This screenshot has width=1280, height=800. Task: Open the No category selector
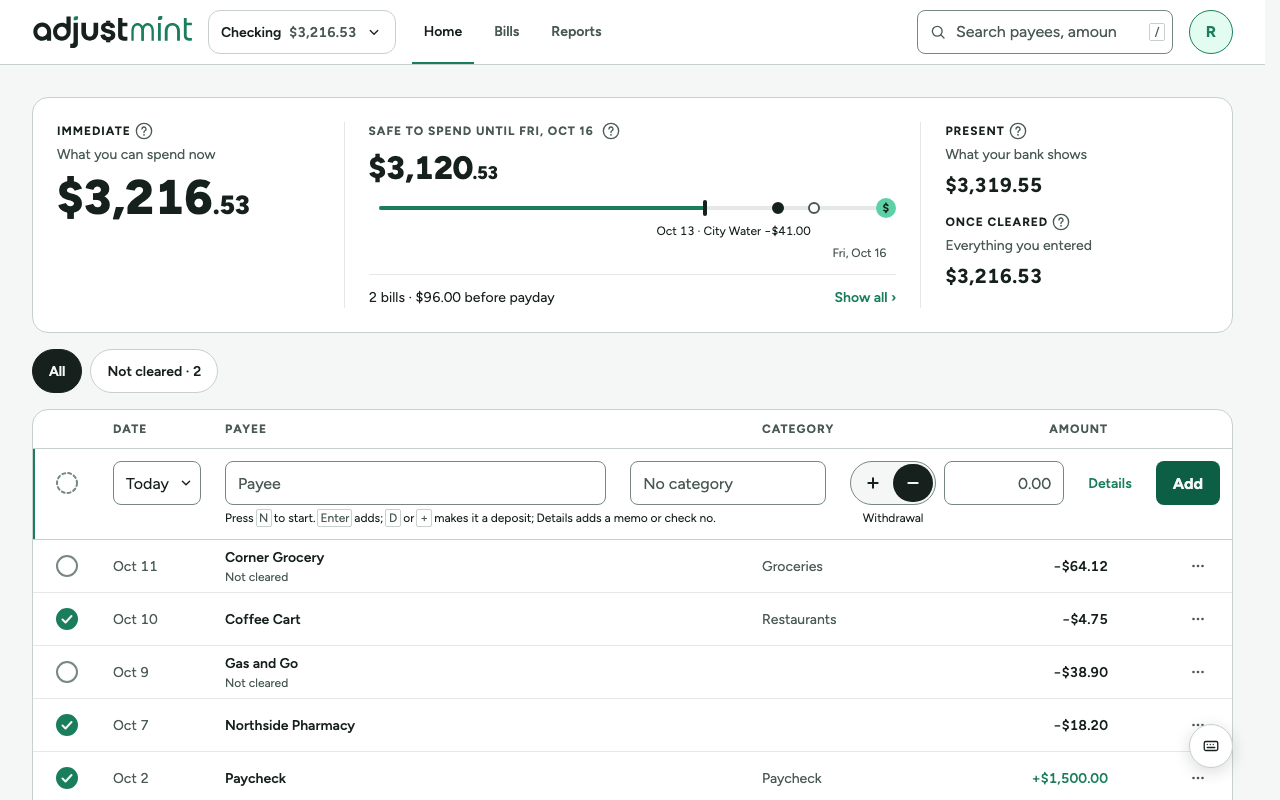728,483
